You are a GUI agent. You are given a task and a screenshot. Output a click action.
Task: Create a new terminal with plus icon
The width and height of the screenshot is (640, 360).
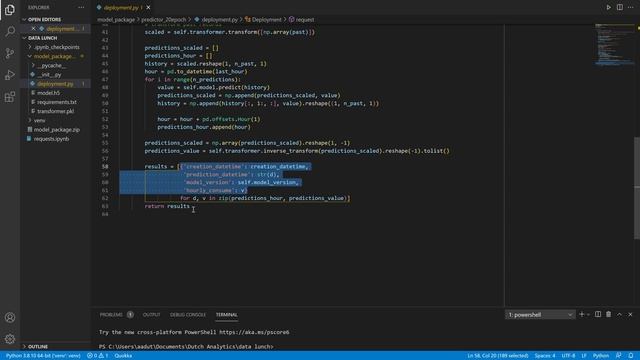coord(582,314)
